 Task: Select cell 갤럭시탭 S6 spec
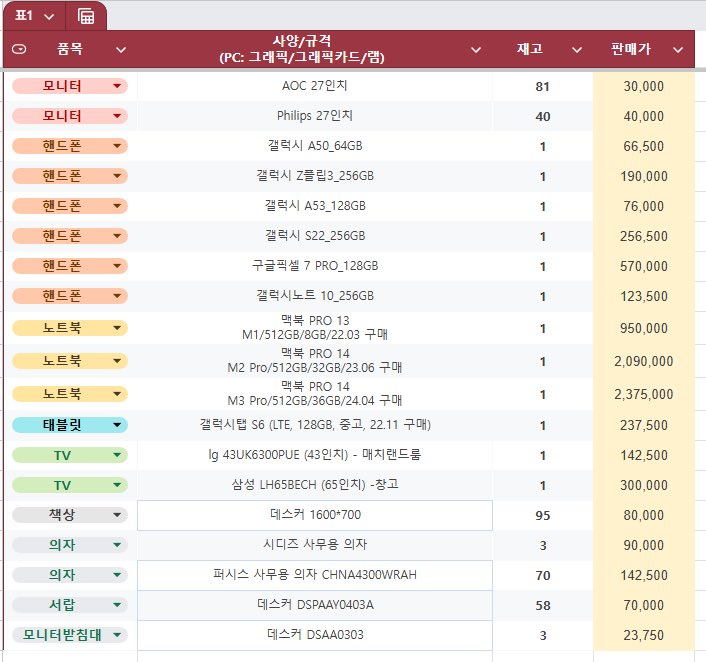coord(315,425)
